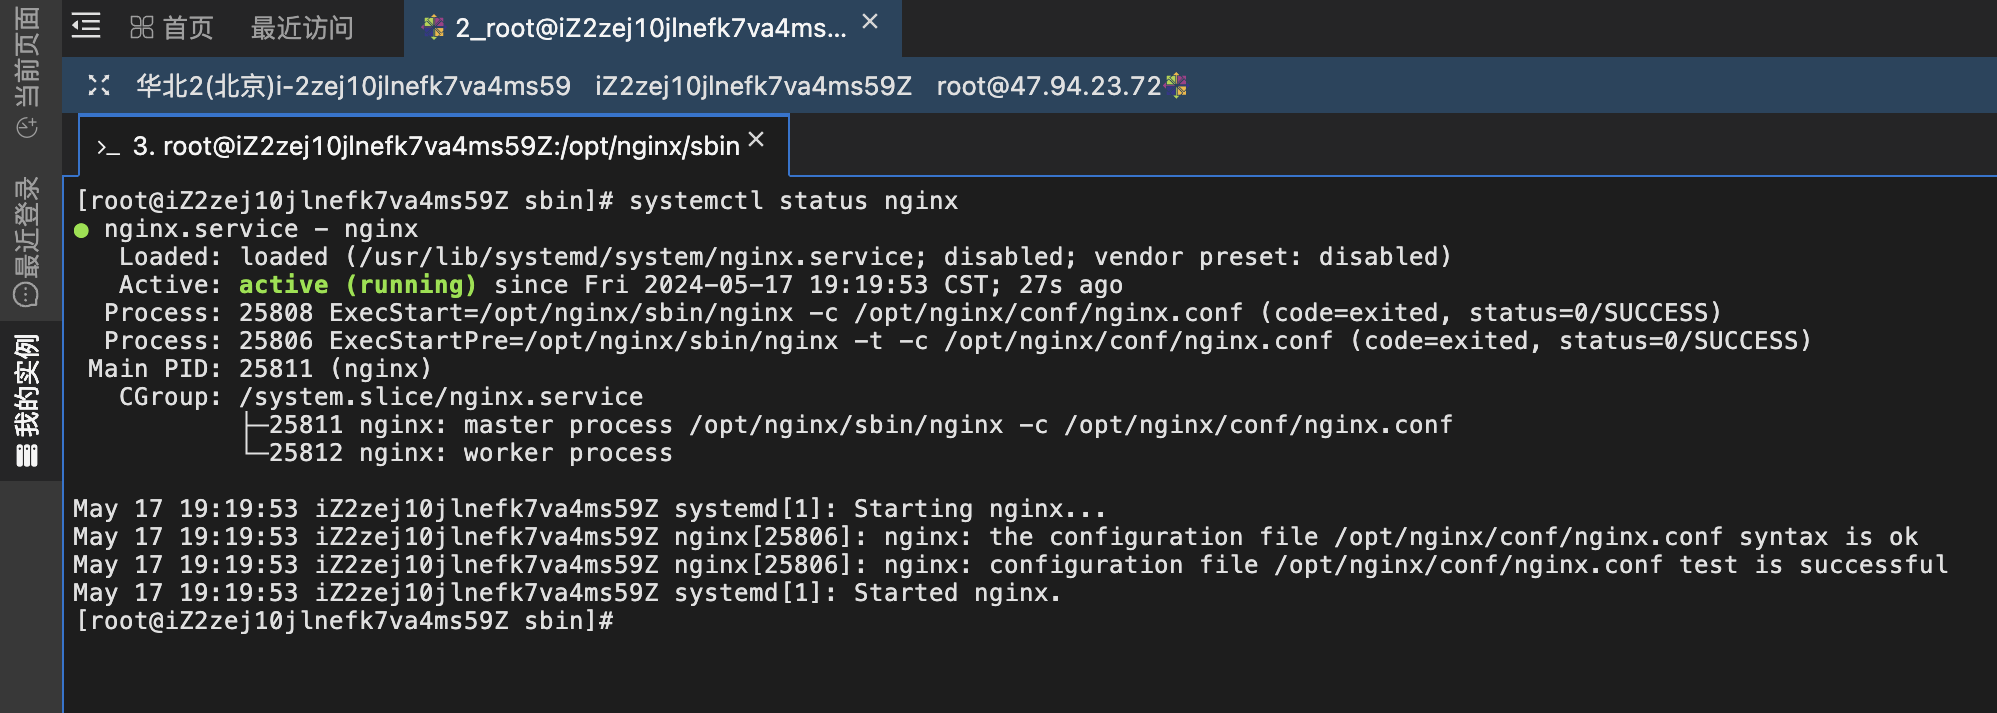This screenshot has height=713, width=1997.
Task: Toggle fullscreen with the expand arrows icon
Action: [x=99, y=86]
